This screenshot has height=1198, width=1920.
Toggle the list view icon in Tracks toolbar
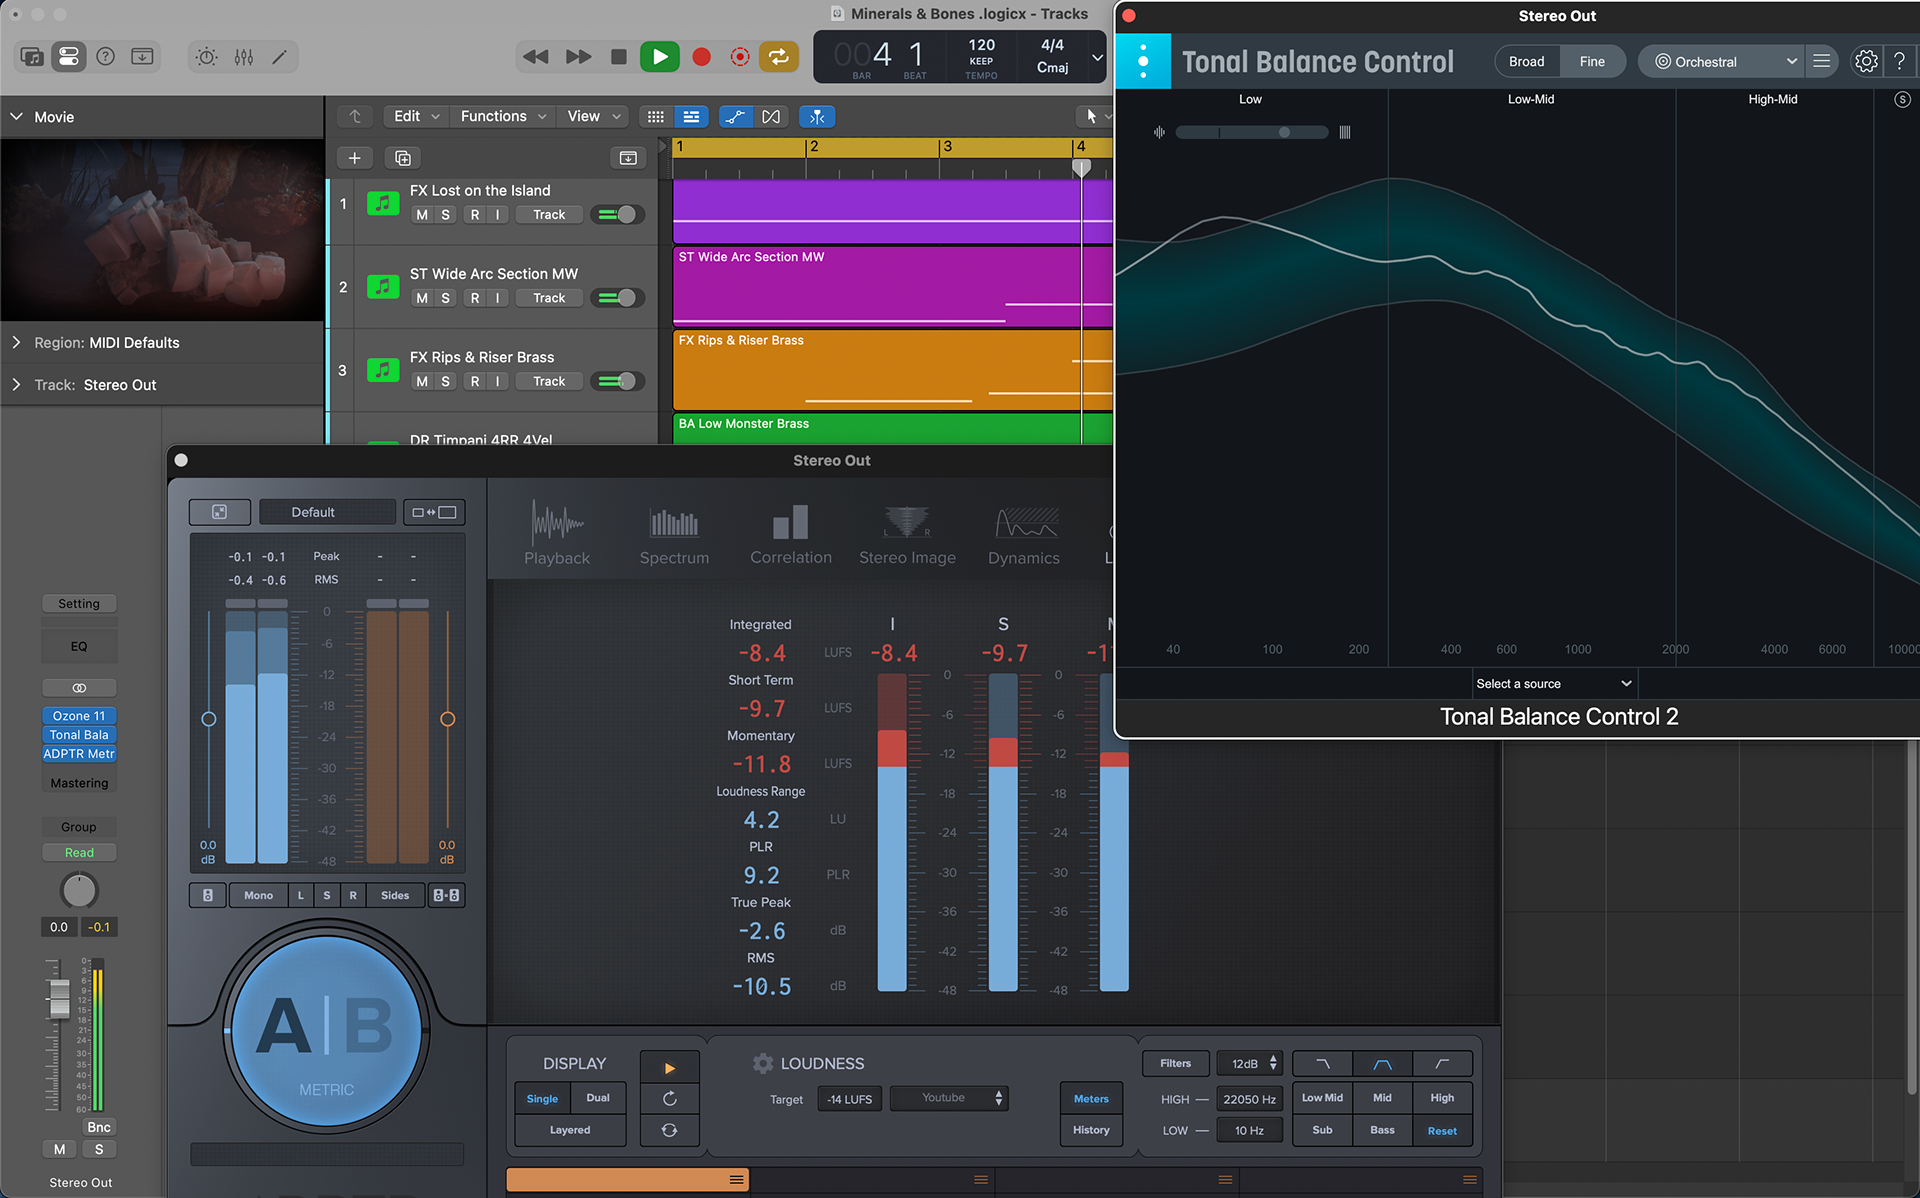pos(691,117)
